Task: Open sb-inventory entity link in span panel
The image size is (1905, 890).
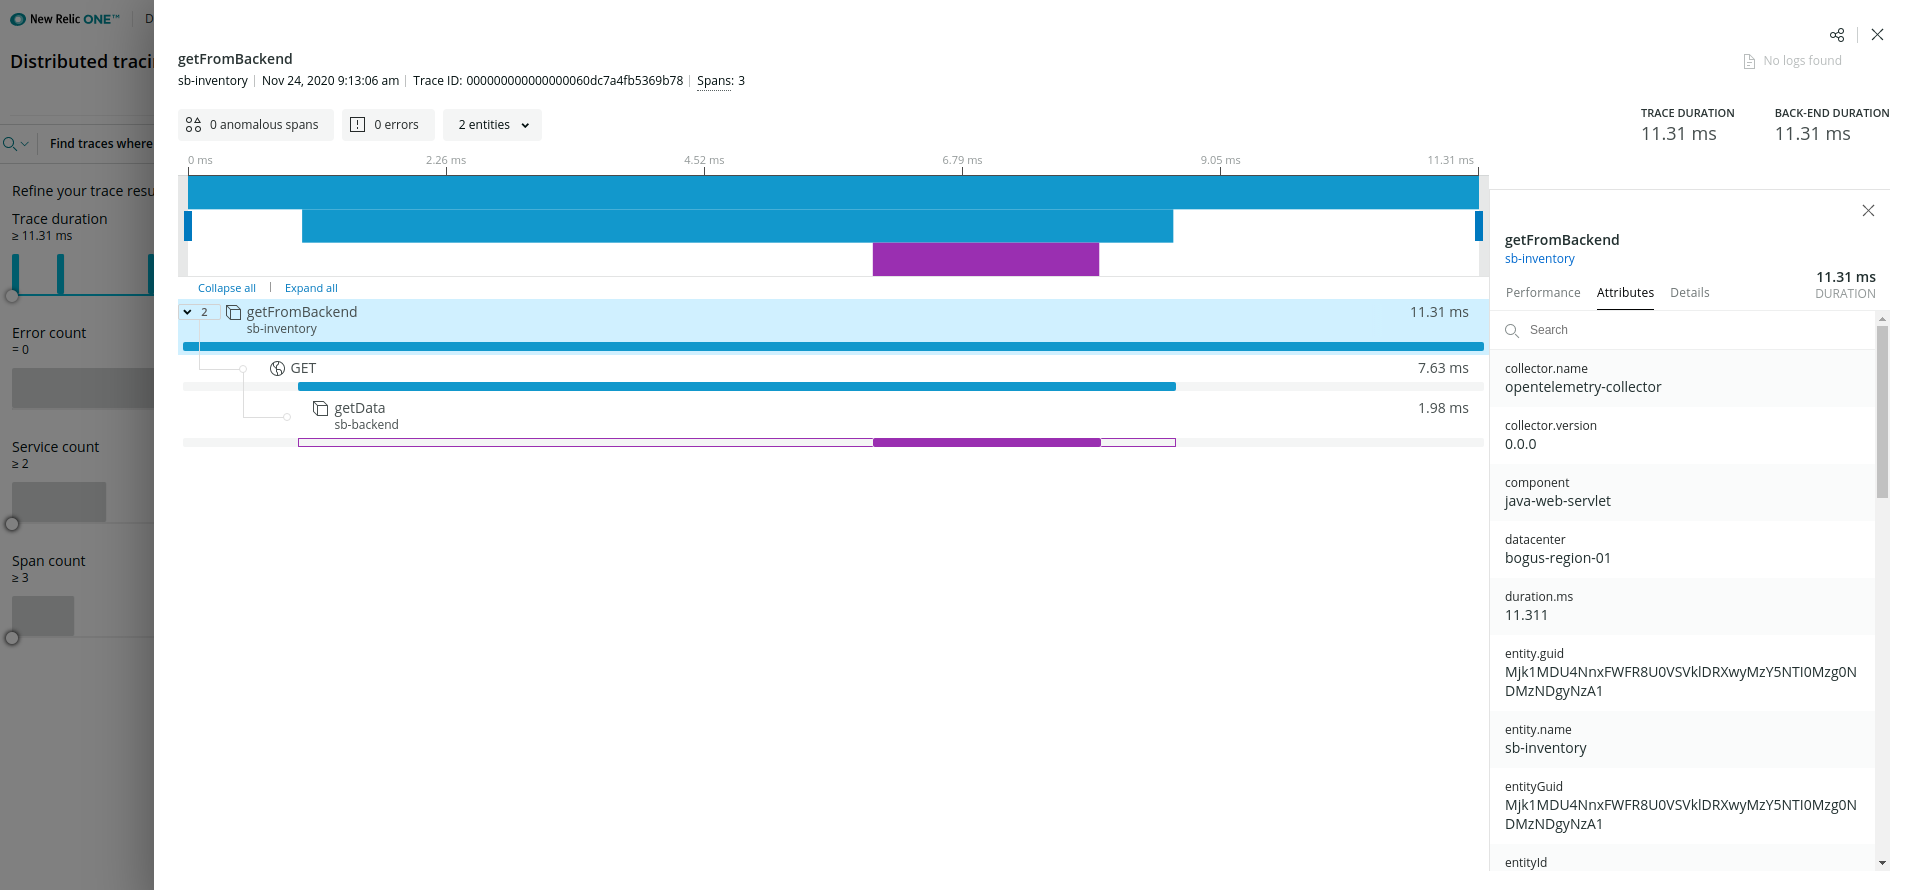Action: point(1540,259)
